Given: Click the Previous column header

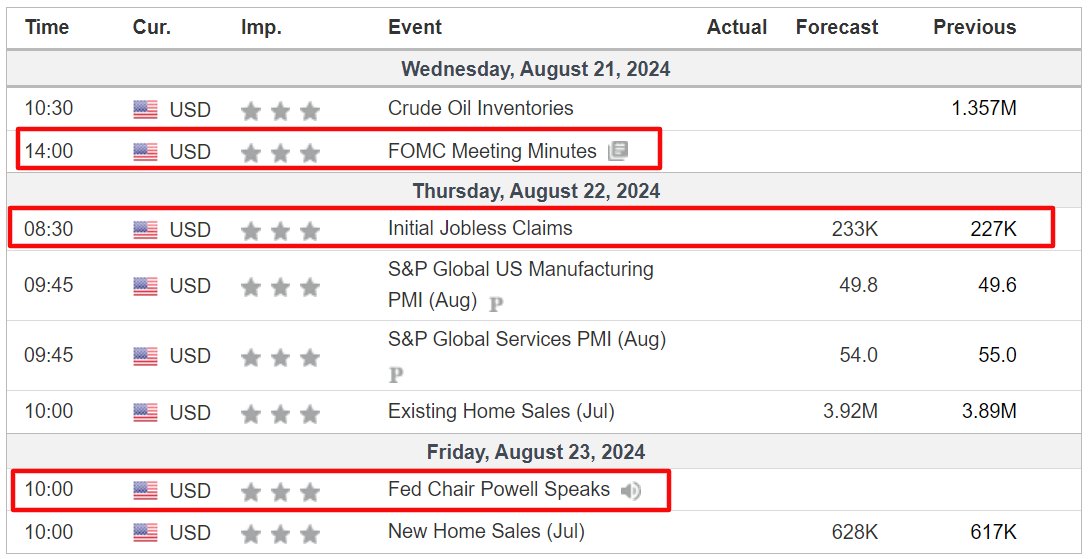Looking at the screenshot, I should (974, 27).
